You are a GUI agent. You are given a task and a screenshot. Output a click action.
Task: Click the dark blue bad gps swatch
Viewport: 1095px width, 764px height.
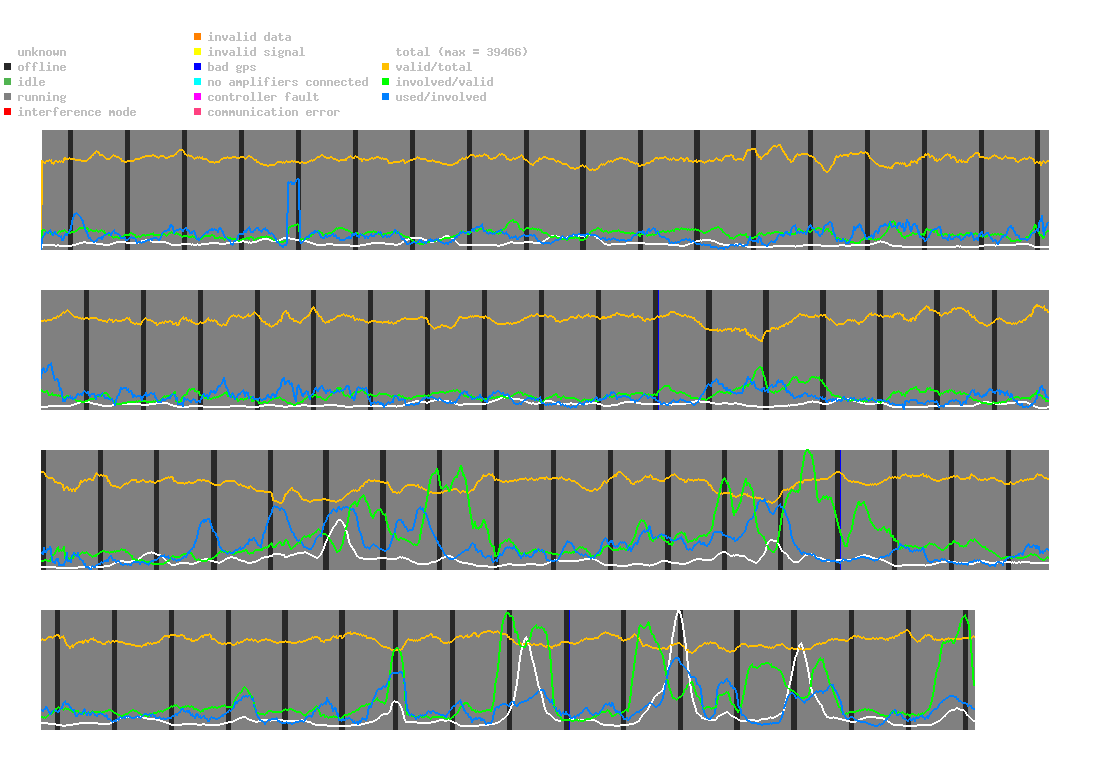click(x=198, y=67)
